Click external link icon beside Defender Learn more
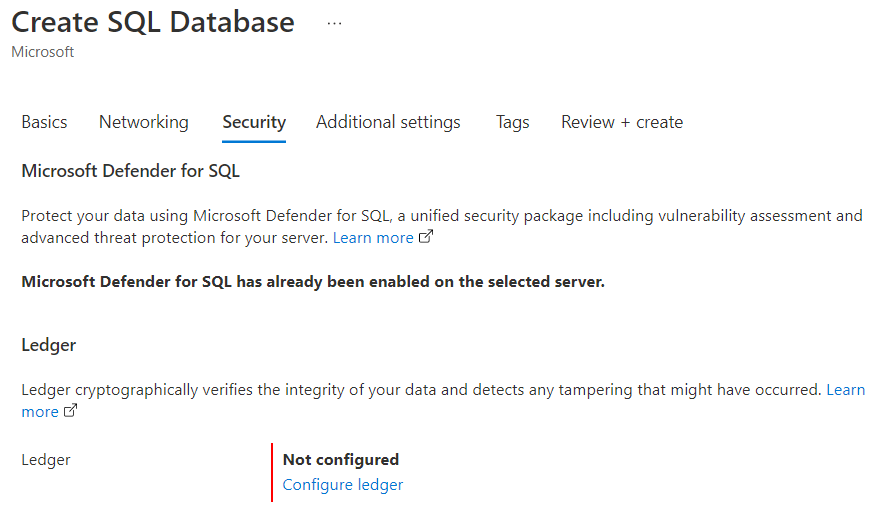The image size is (888, 529). (x=426, y=238)
